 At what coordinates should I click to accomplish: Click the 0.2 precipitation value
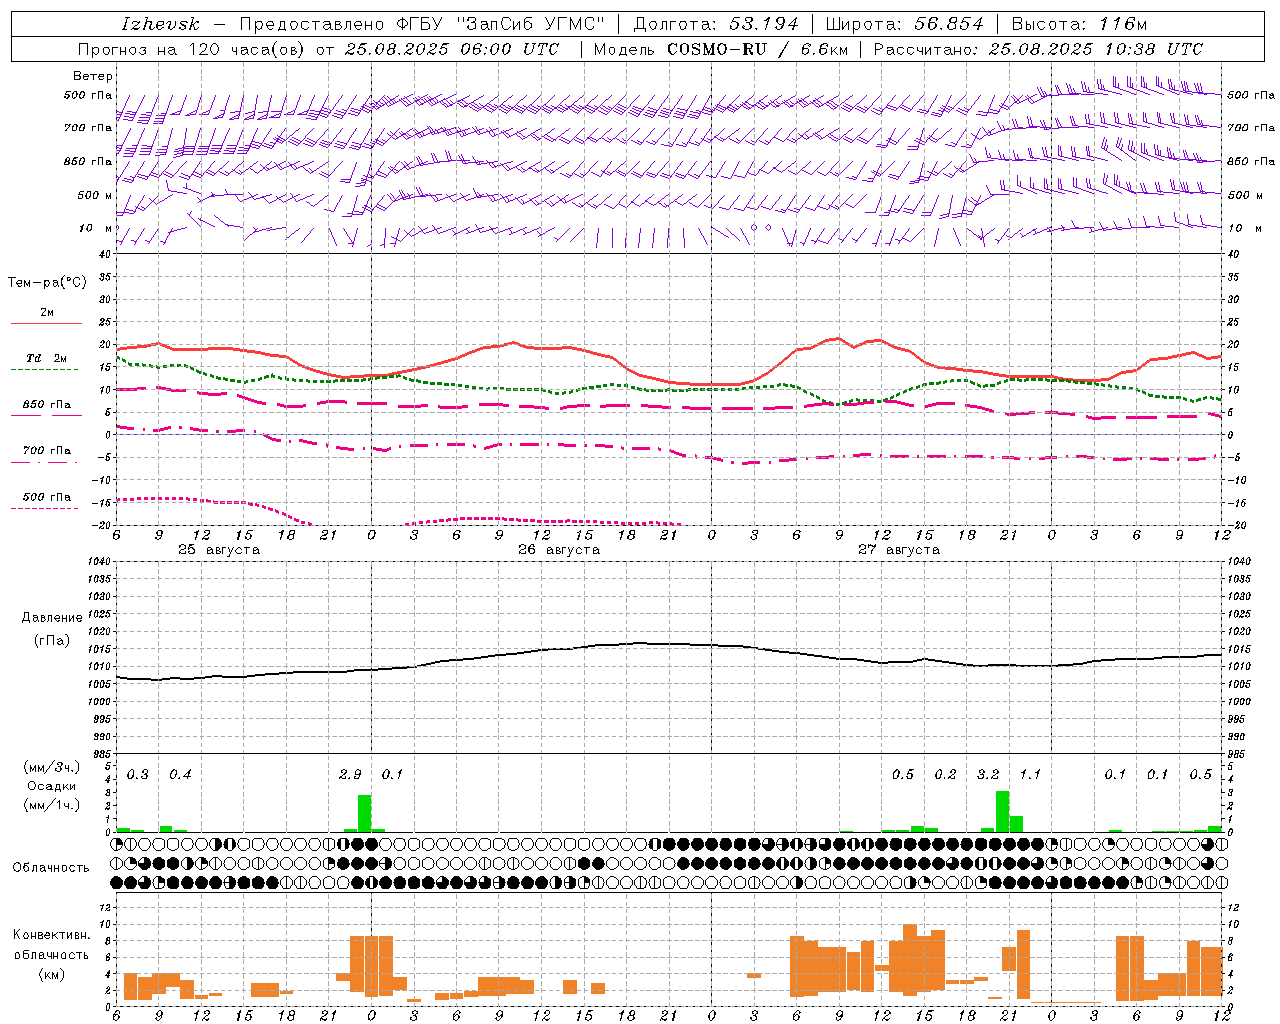point(945,775)
